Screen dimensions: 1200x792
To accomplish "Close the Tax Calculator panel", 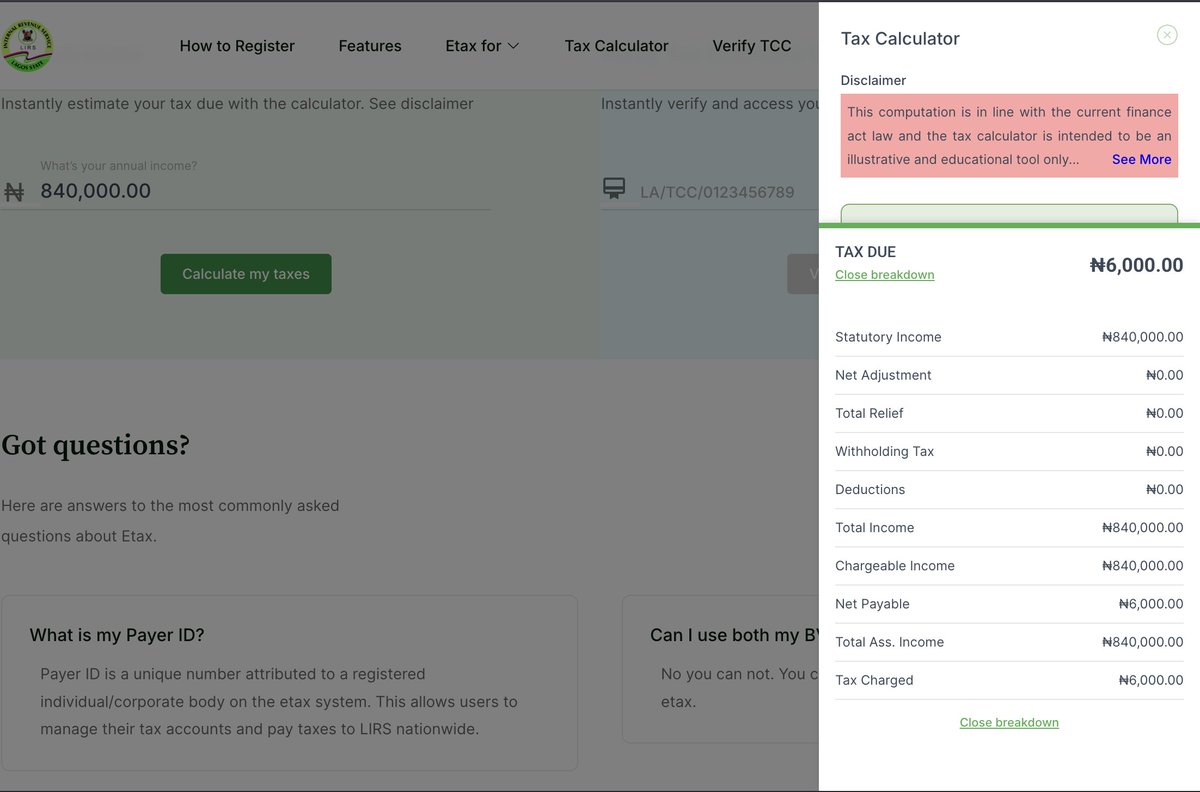I will (1167, 35).
